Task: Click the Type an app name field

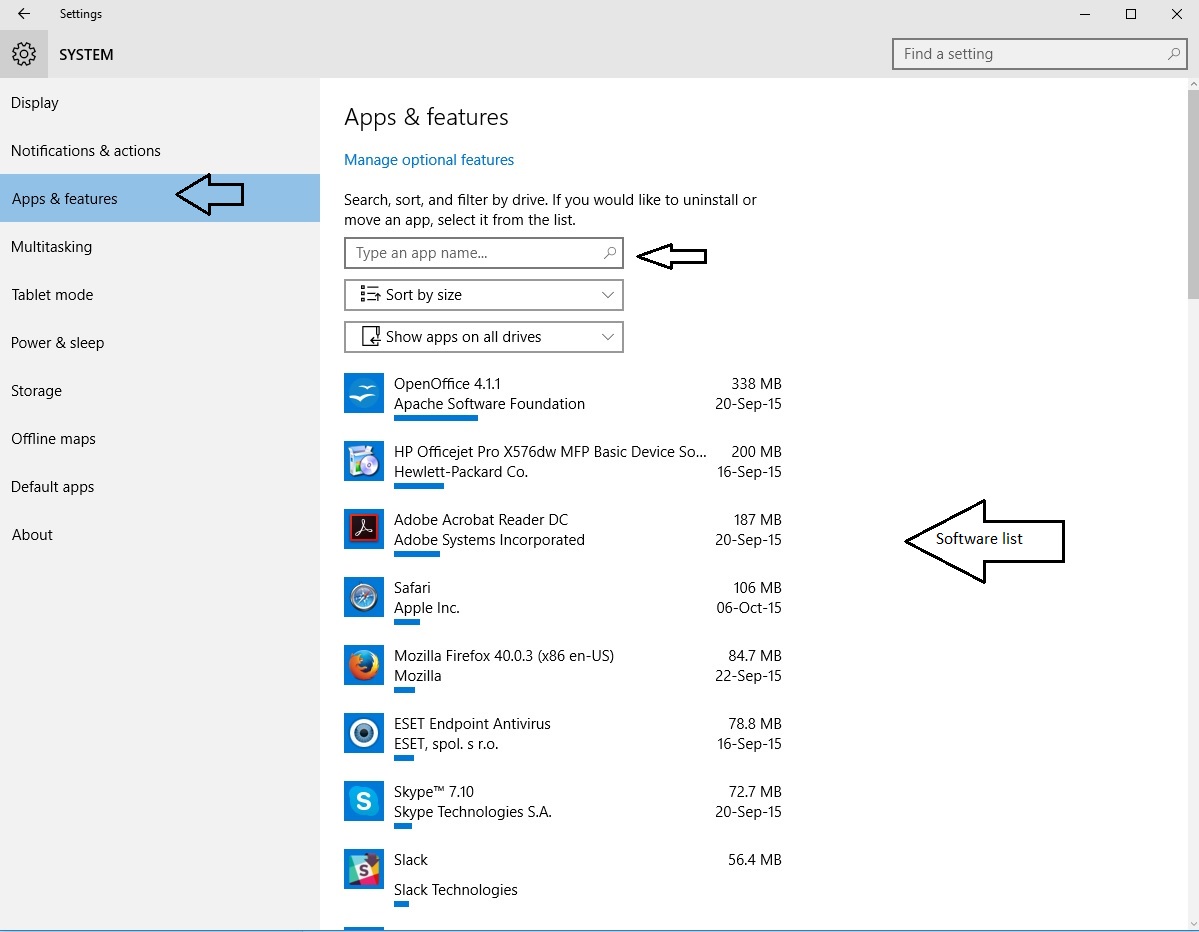Action: tap(484, 253)
